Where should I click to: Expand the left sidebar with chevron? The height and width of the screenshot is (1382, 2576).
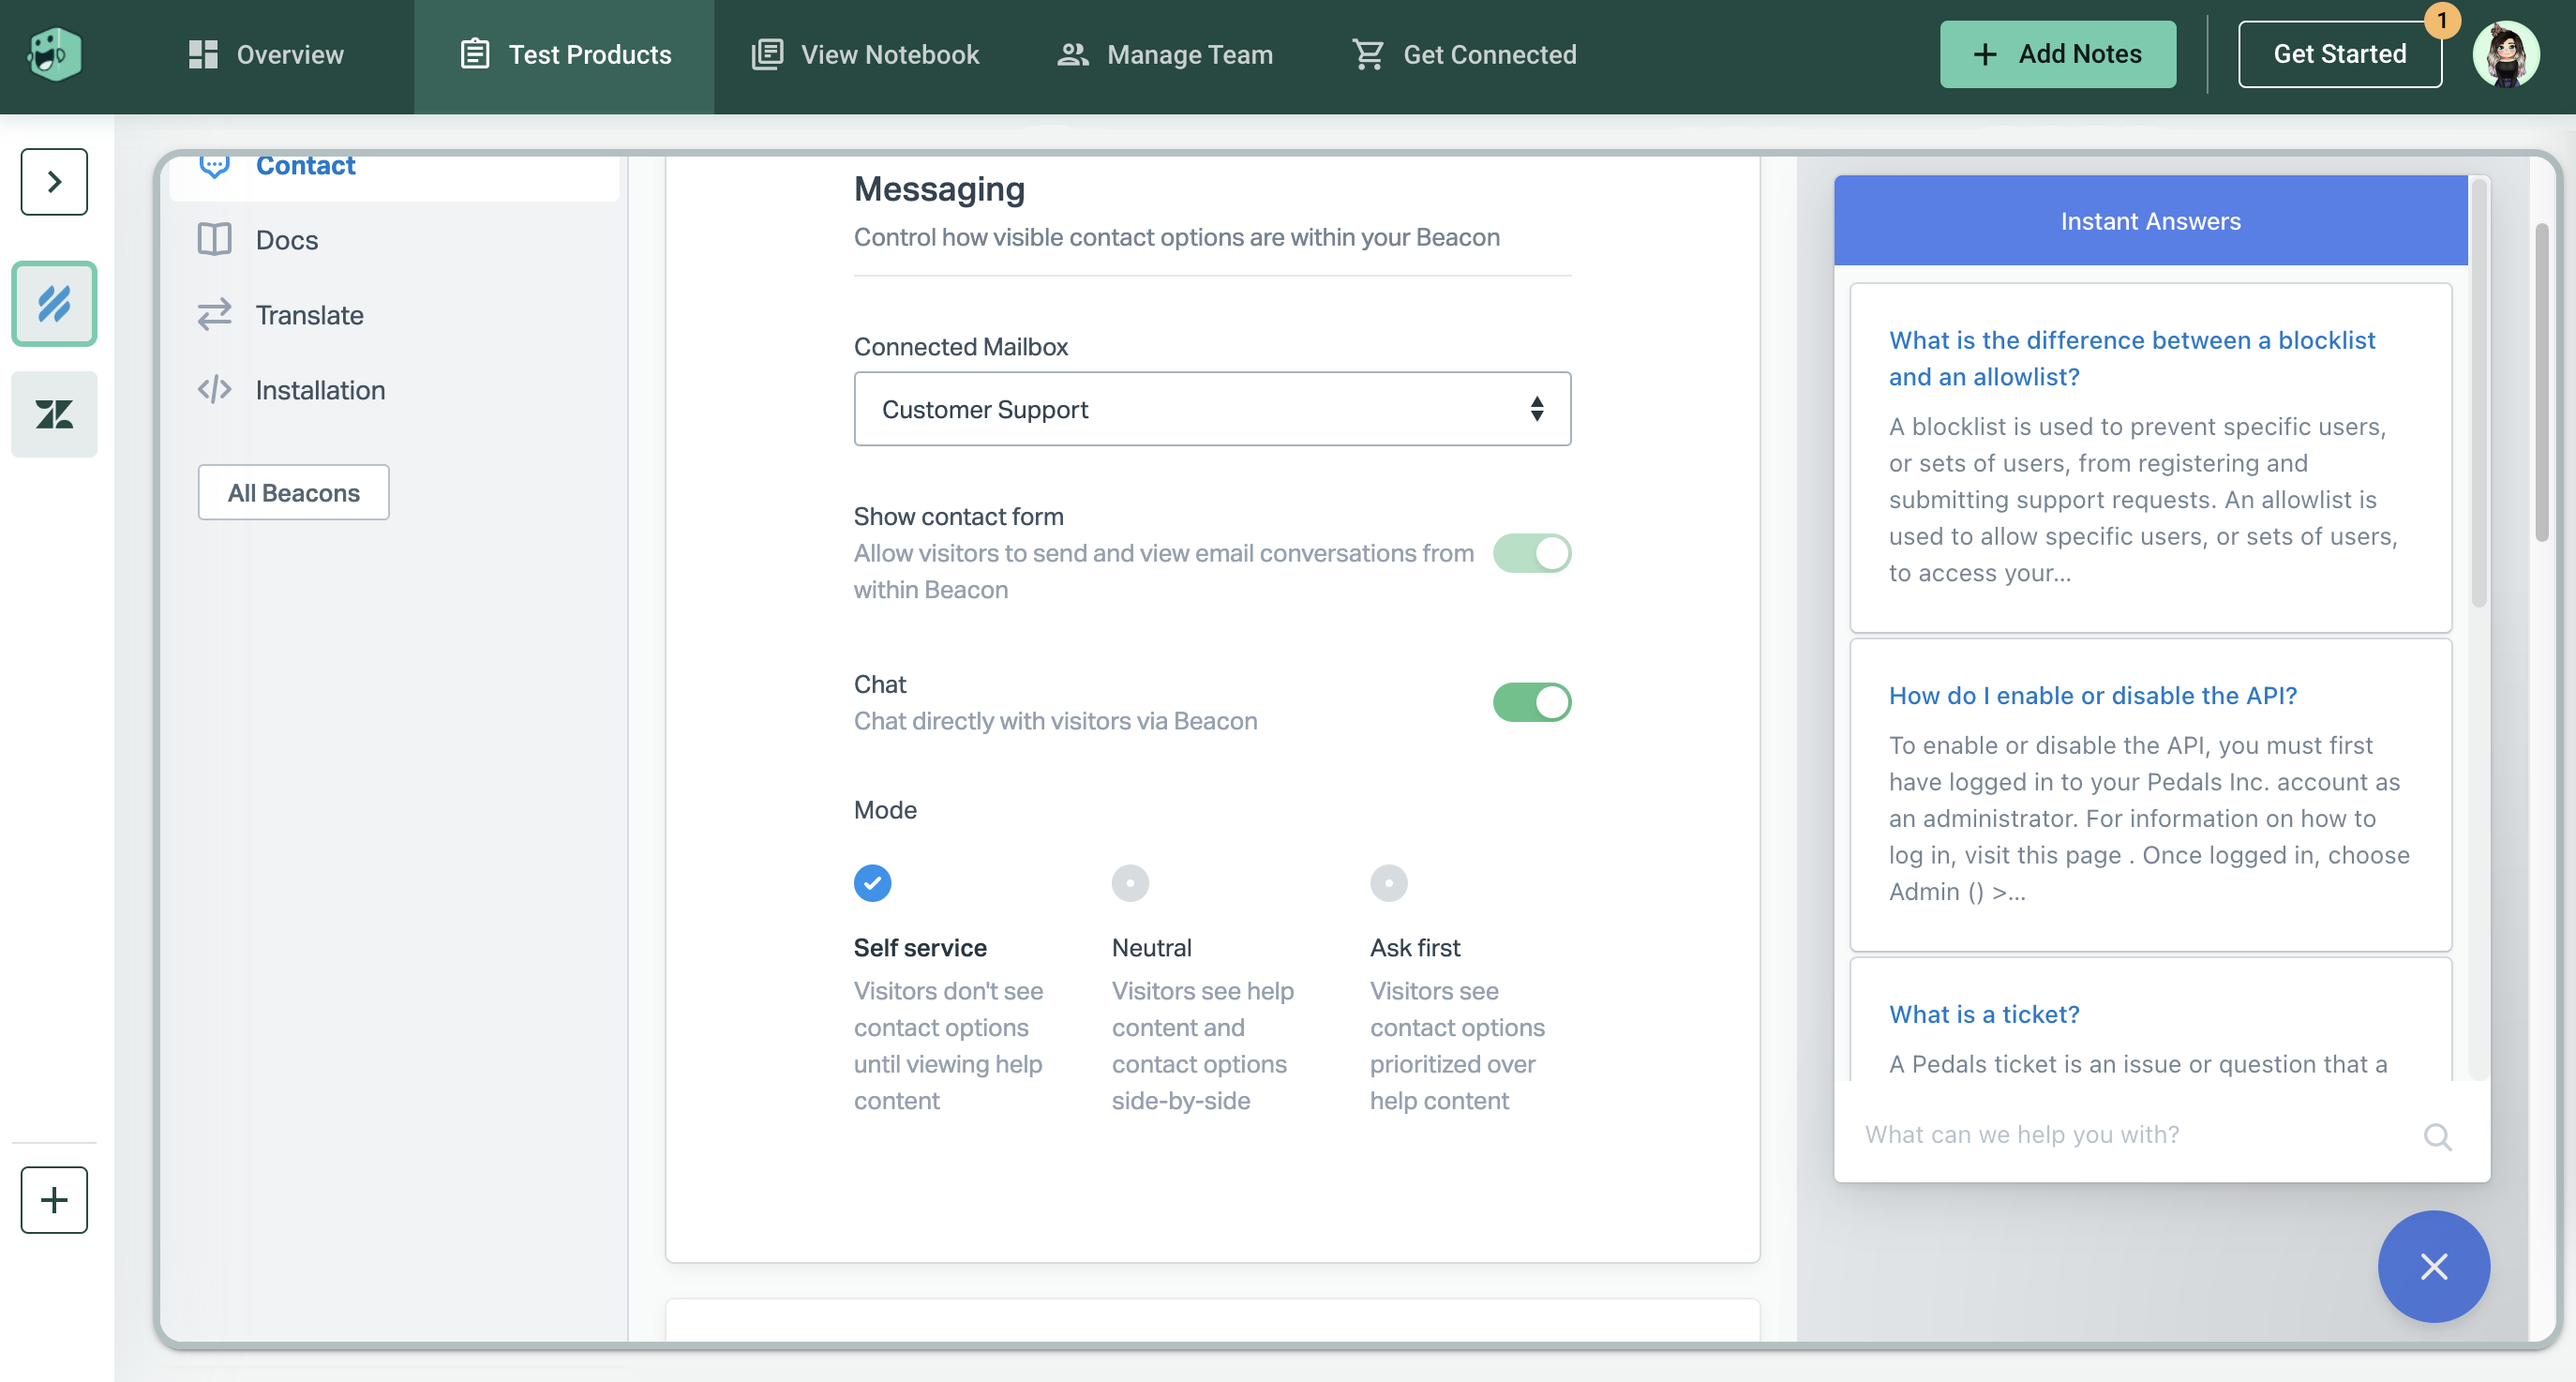coord(54,182)
